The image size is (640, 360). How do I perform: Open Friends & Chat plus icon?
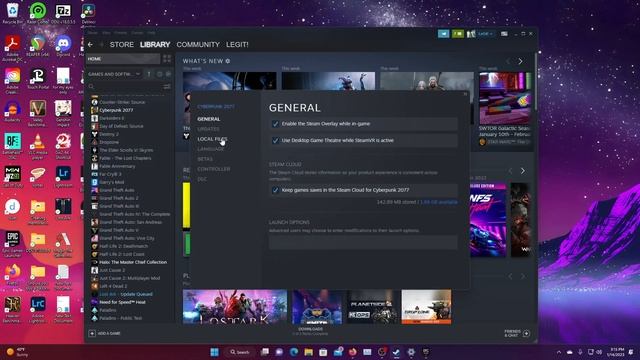[527, 333]
